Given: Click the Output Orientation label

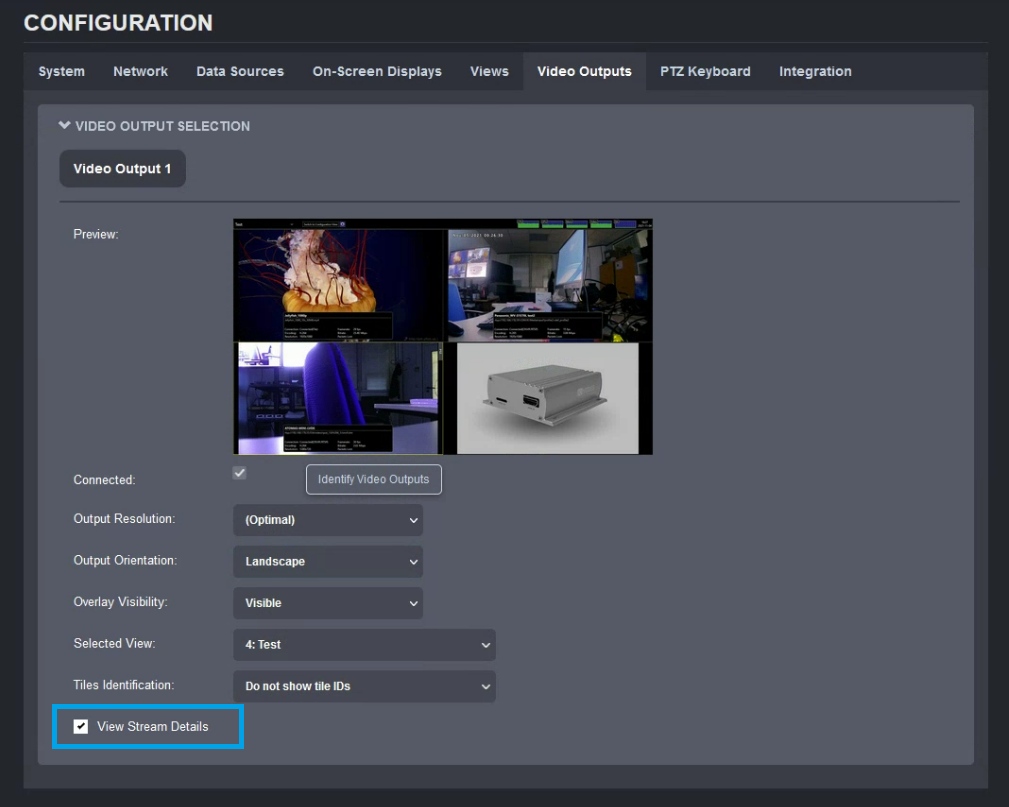Looking at the screenshot, I should click(x=125, y=561).
